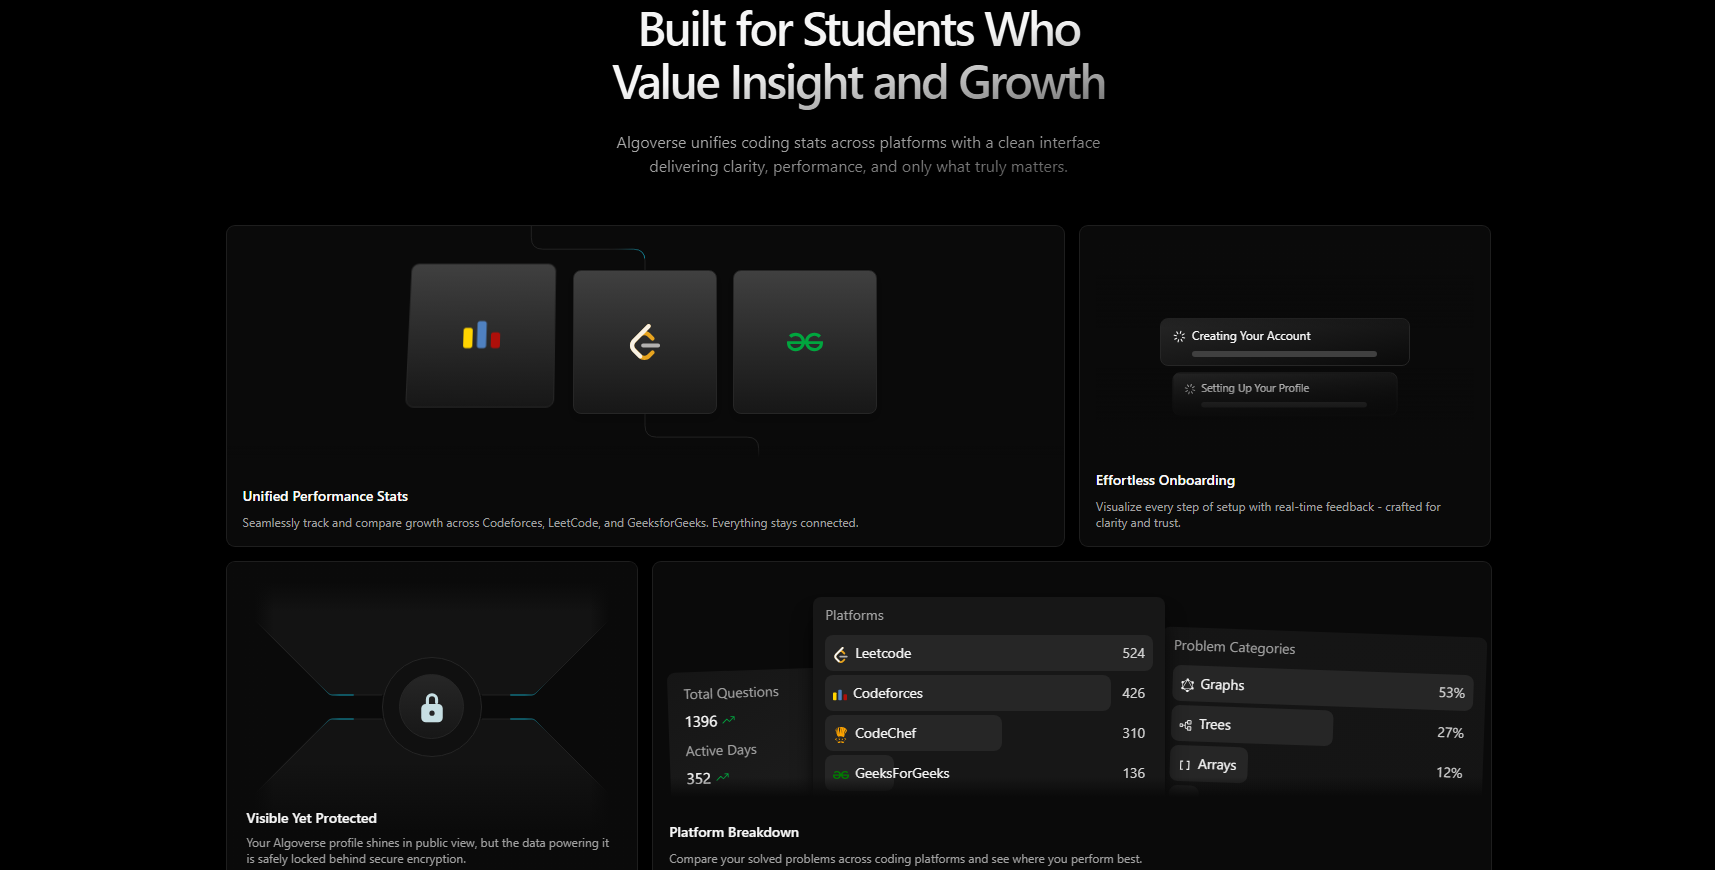This screenshot has height=870, width=1715.
Task: Click the Leetcode count 524
Action: click(x=1133, y=653)
